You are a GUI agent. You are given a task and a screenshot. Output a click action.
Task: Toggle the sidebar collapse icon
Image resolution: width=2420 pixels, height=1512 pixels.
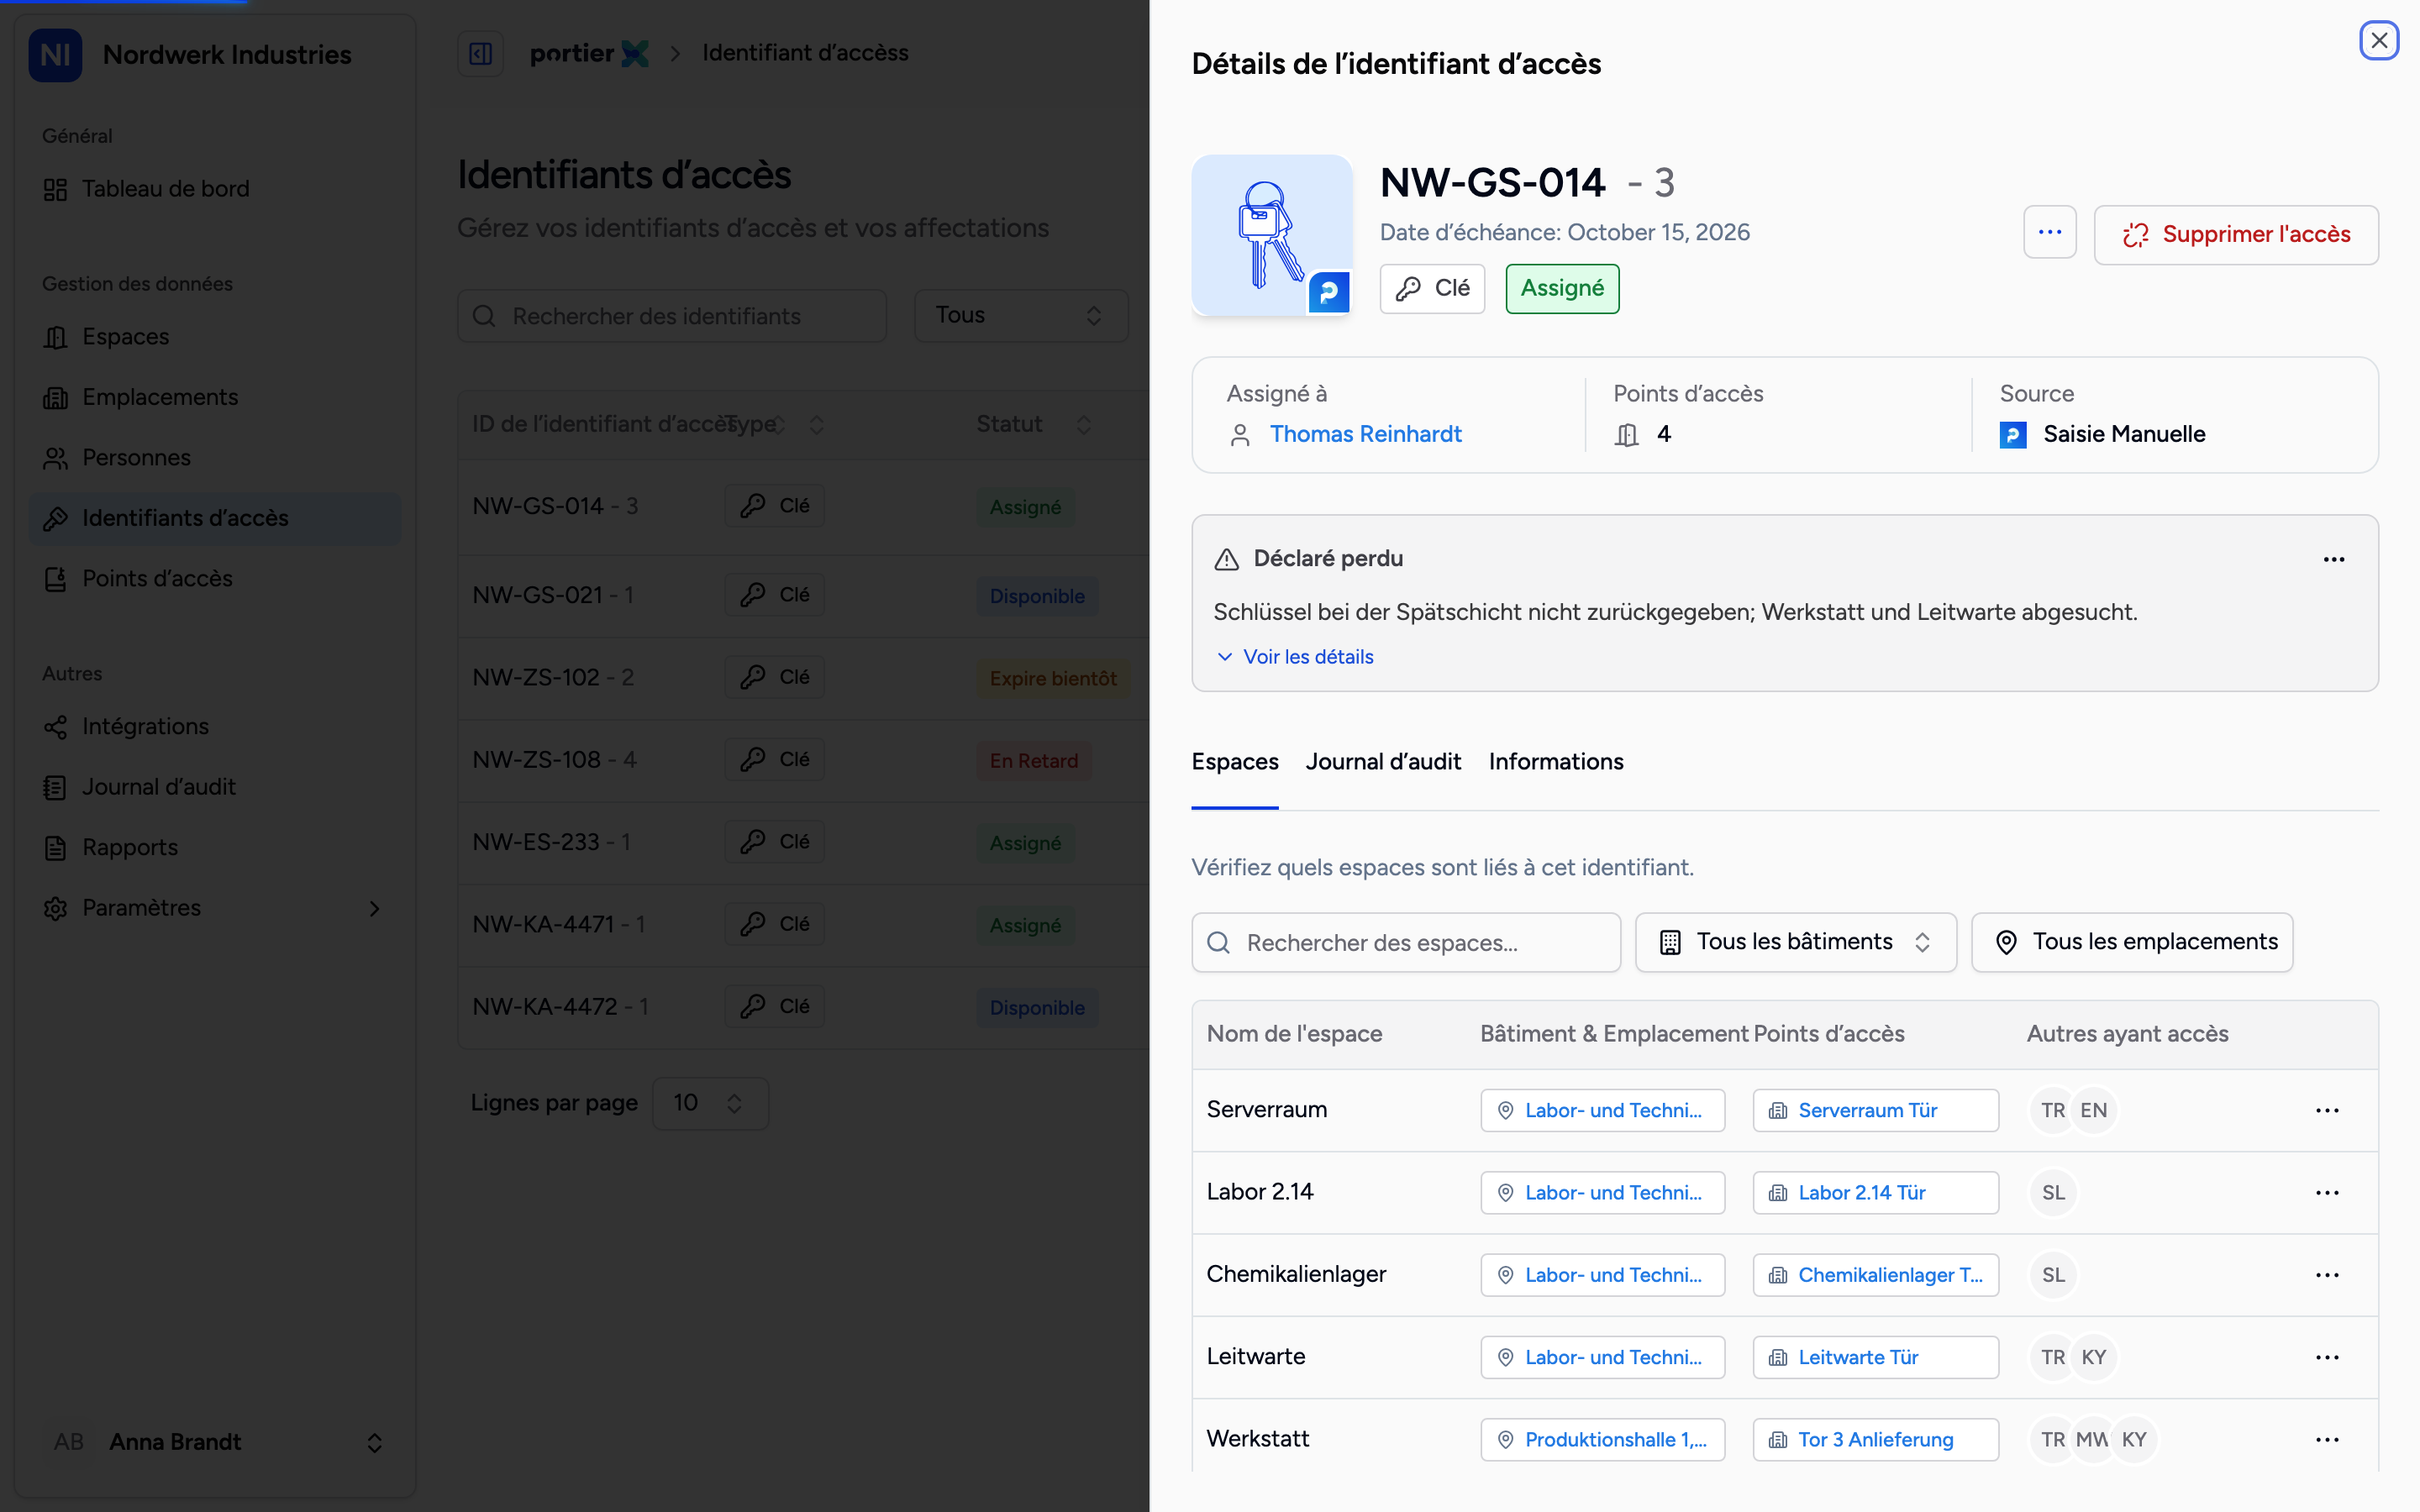[480, 53]
